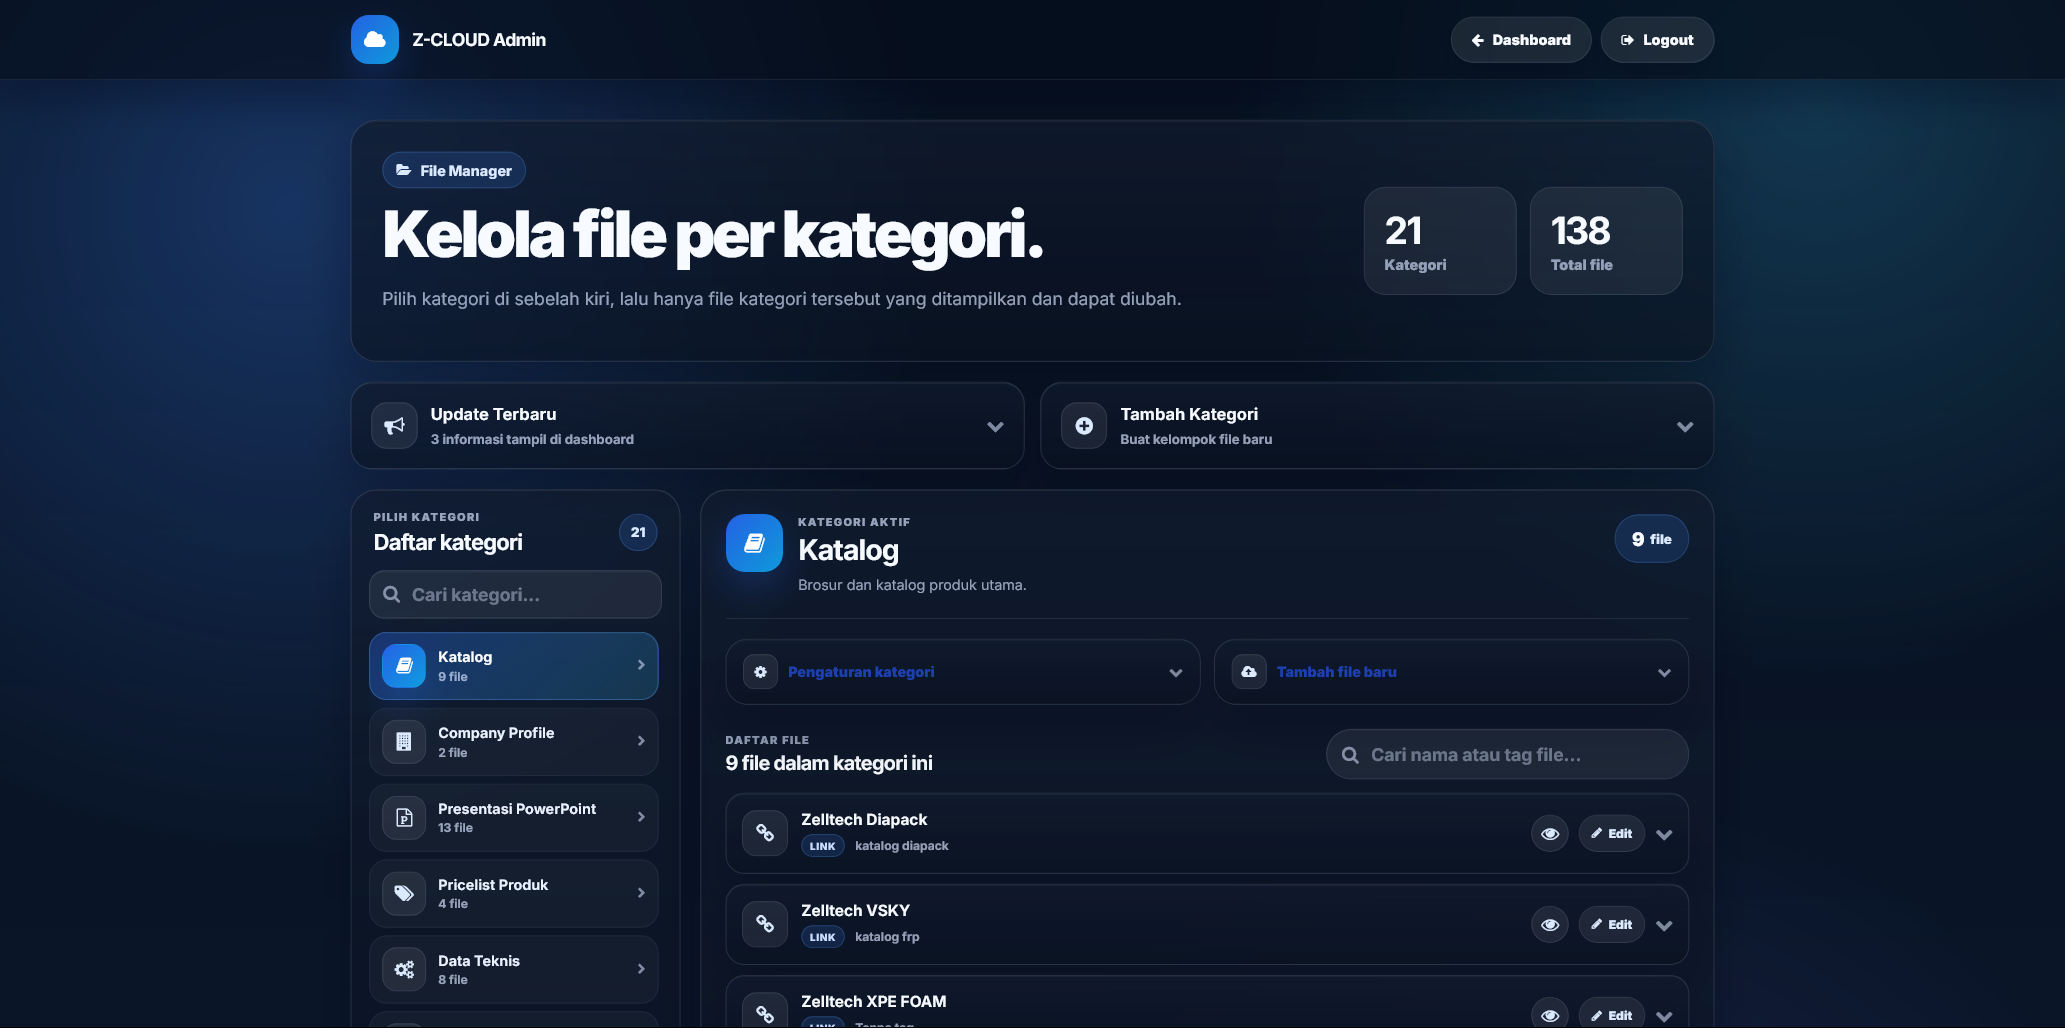Click the 'katalog diapack' tag text
The width and height of the screenshot is (2065, 1028).
point(902,846)
